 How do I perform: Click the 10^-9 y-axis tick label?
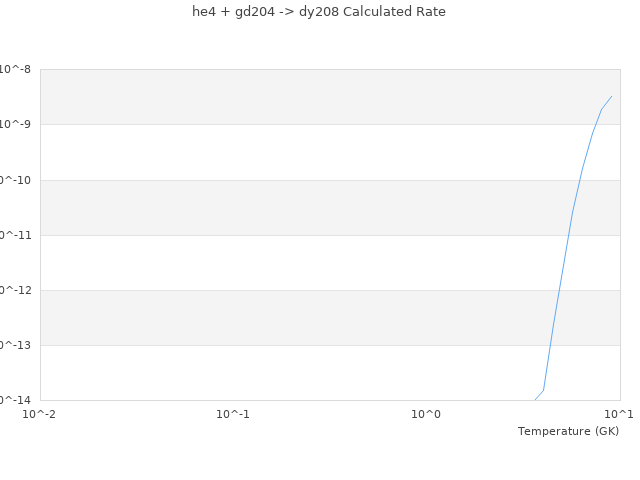(16, 124)
